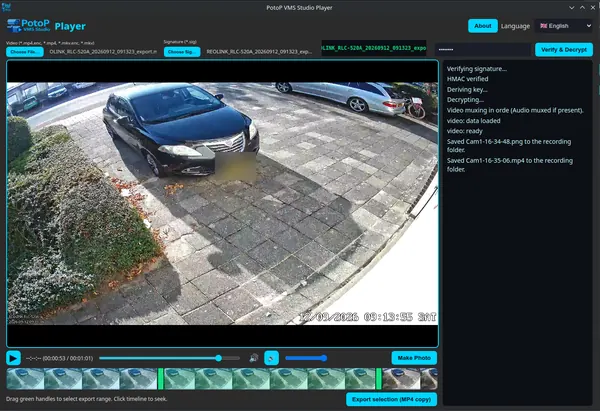Image resolution: width=600 pixels, height=411 pixels.
Task: Click the signature file path text REOLINK_RLC-520A
Action: click(x=259, y=52)
